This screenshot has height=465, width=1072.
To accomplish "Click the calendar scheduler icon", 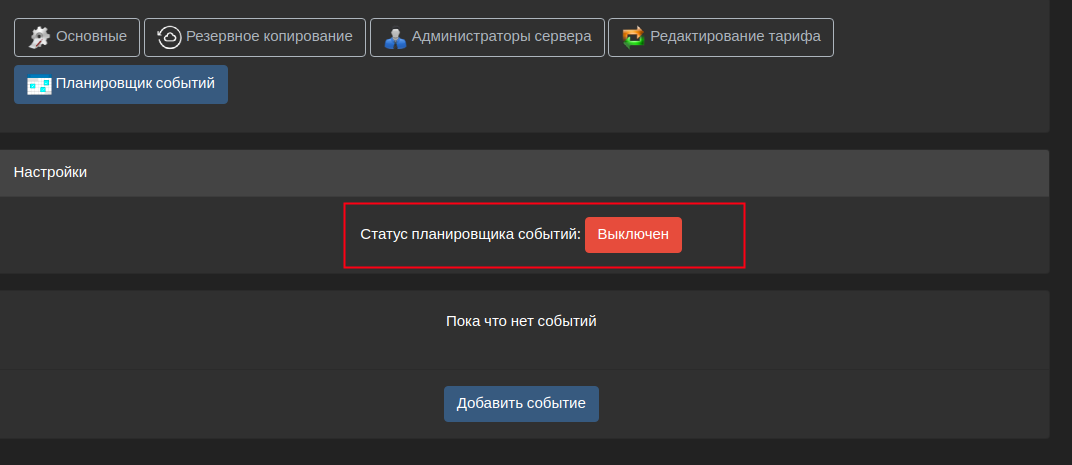I will coord(40,85).
